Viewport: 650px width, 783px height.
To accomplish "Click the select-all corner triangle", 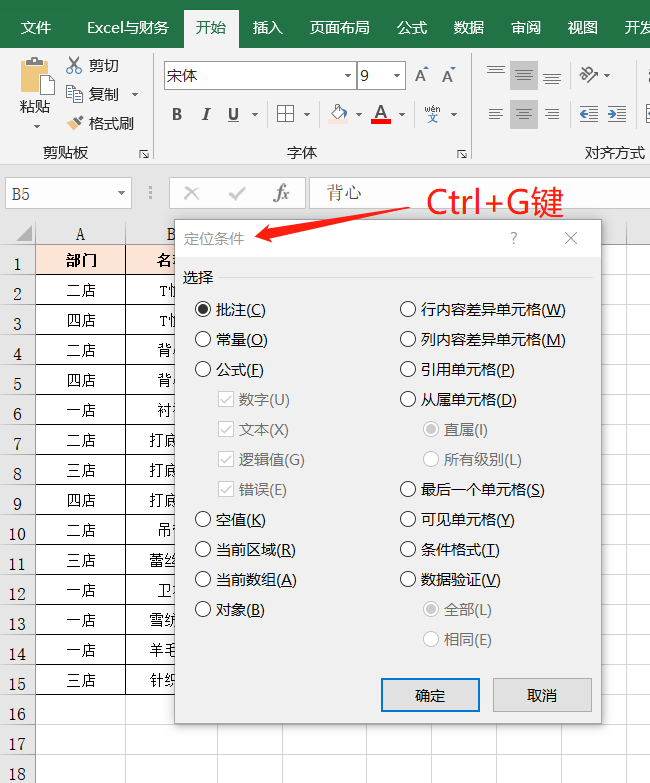I will click(23, 233).
